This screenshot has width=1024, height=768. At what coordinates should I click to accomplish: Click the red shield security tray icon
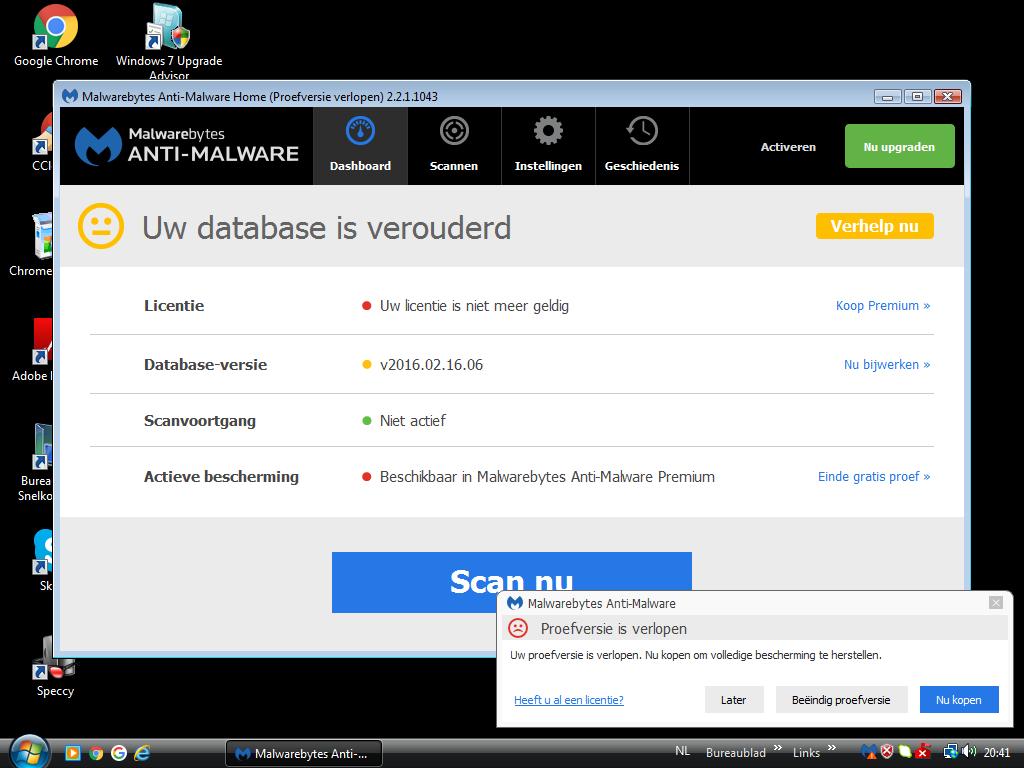pos(887,752)
